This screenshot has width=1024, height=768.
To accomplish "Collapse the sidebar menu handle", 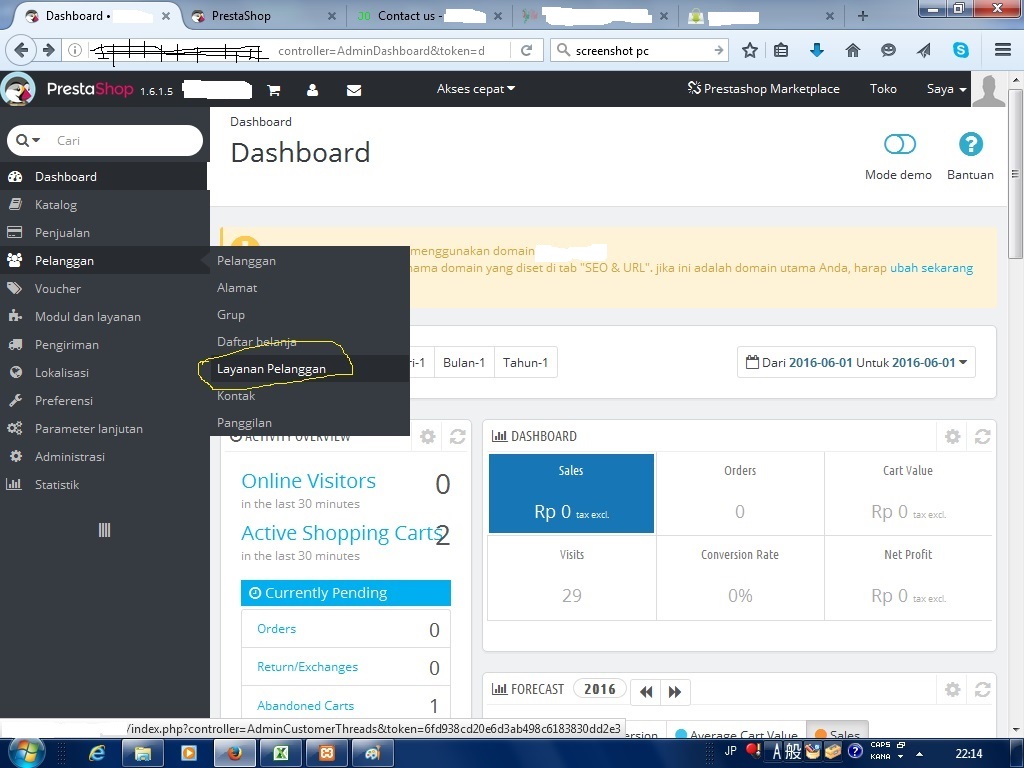I will 104,530.
